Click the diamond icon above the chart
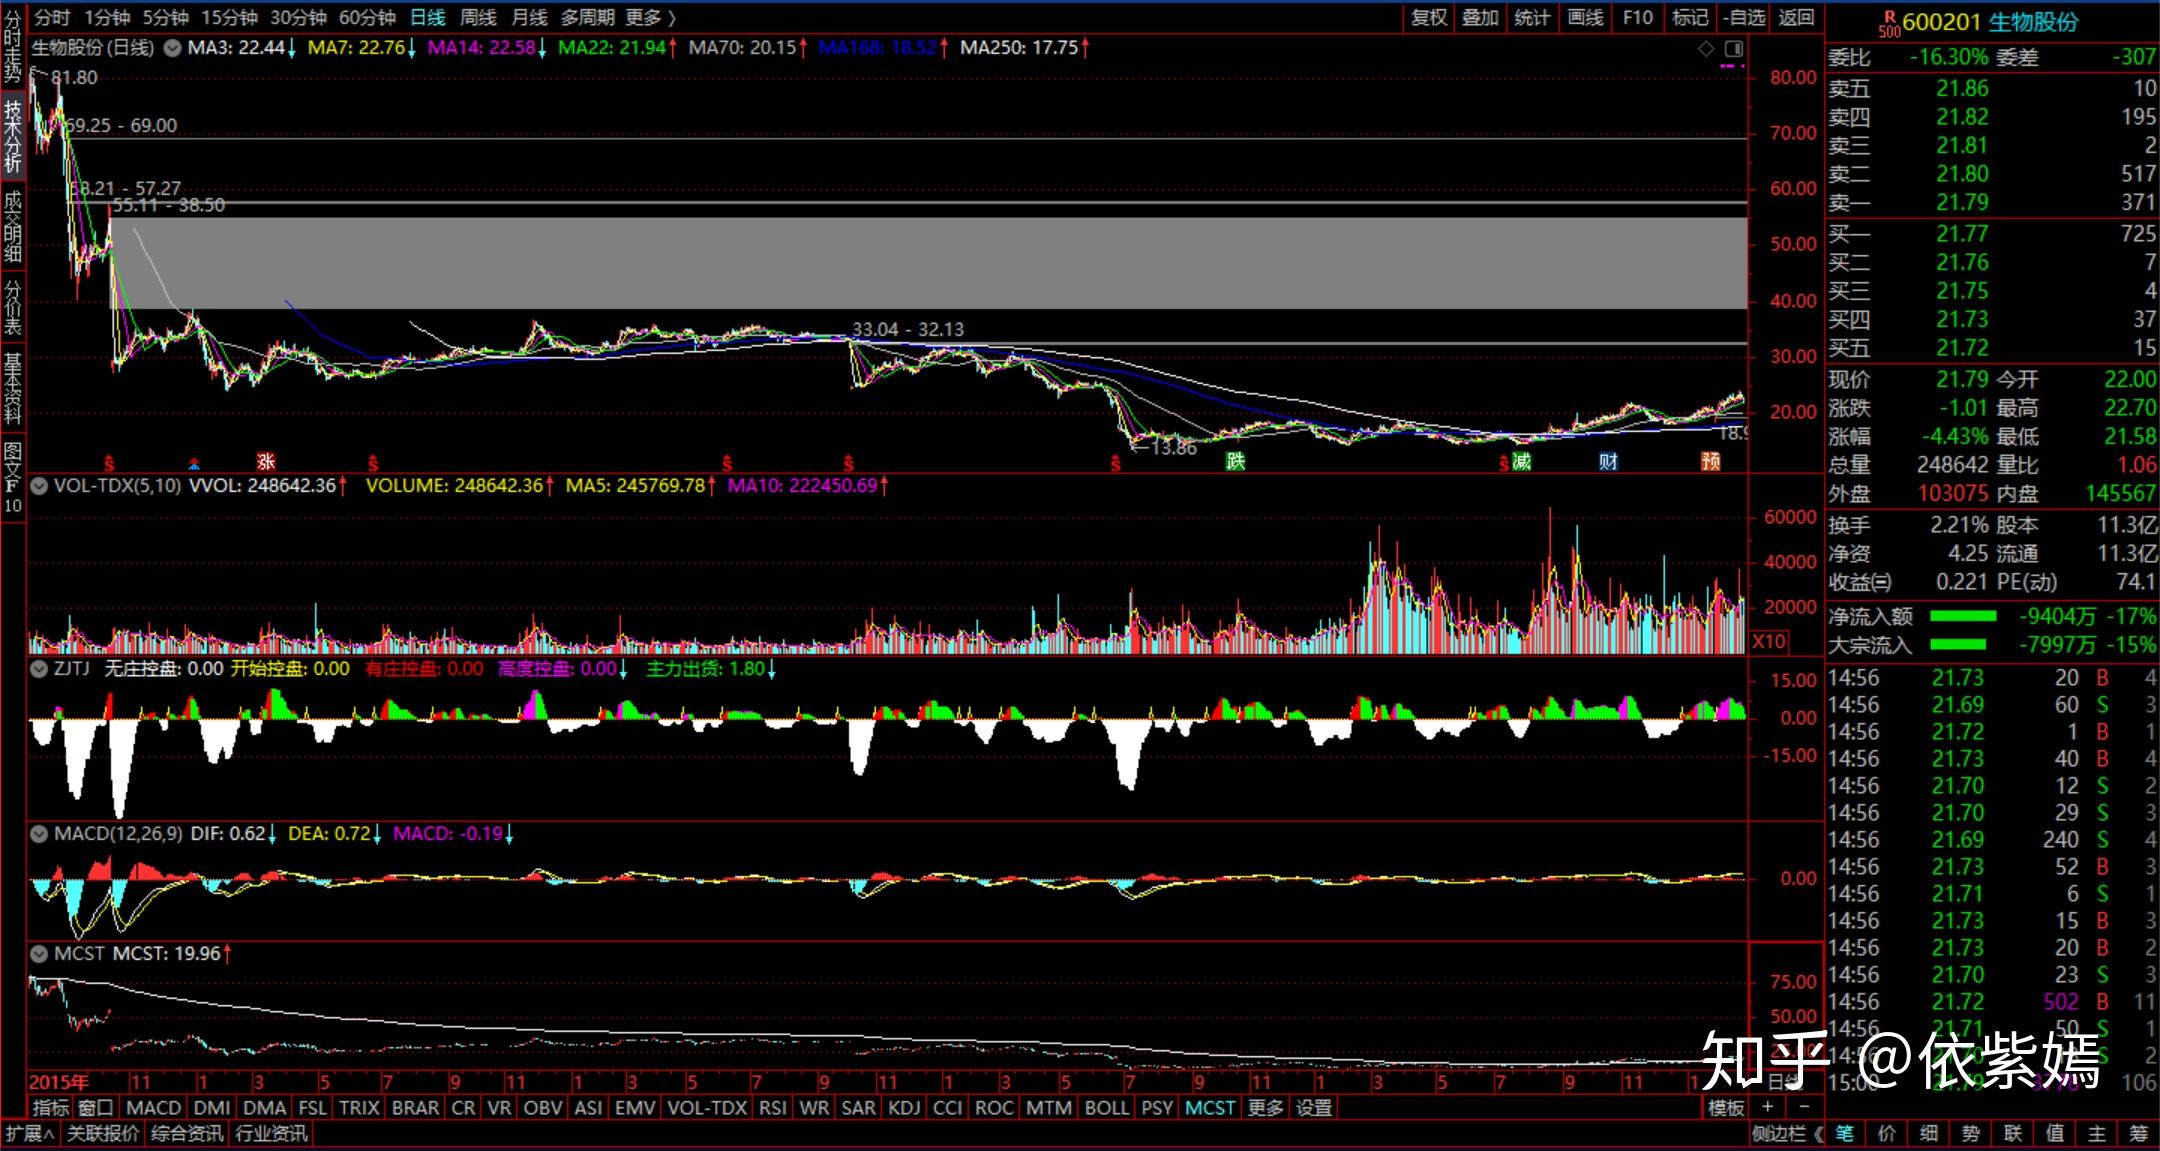2160x1151 pixels. [x=1706, y=49]
